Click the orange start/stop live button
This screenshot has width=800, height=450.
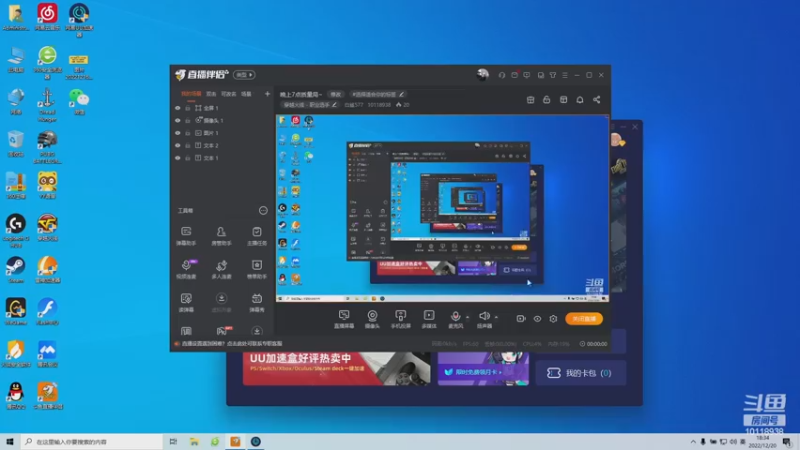(584, 319)
